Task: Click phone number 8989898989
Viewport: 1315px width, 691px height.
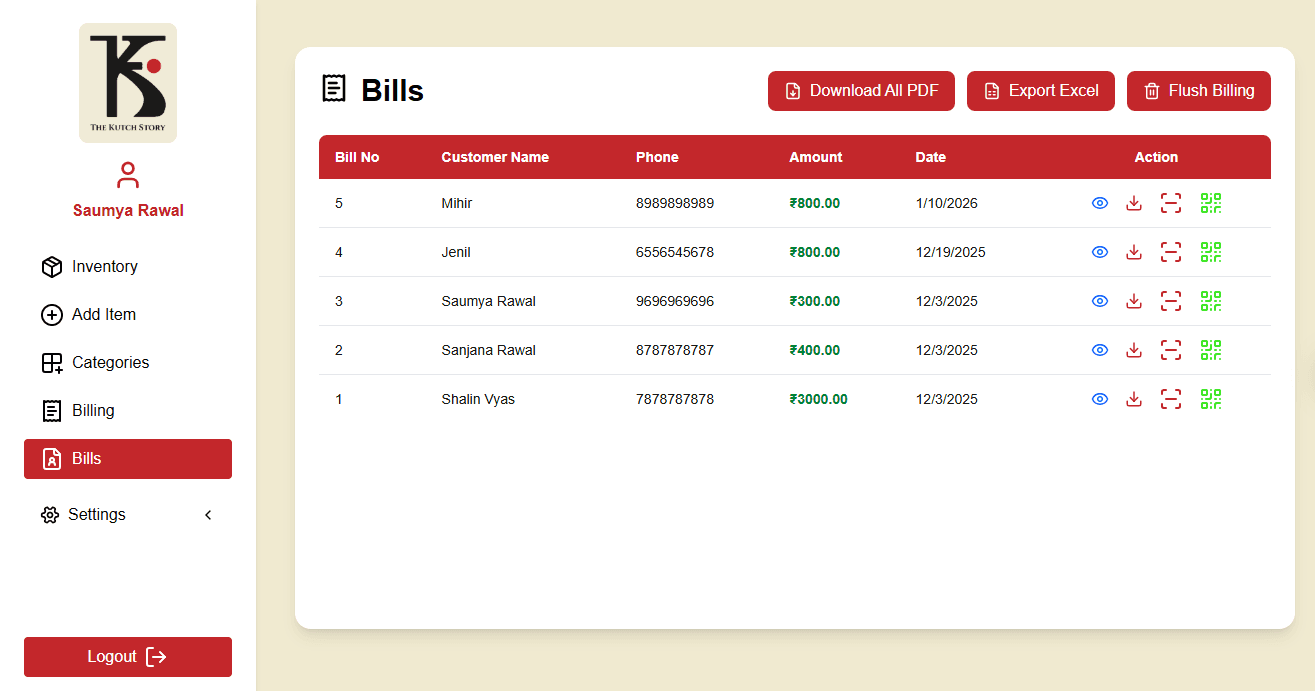Action: click(x=675, y=203)
